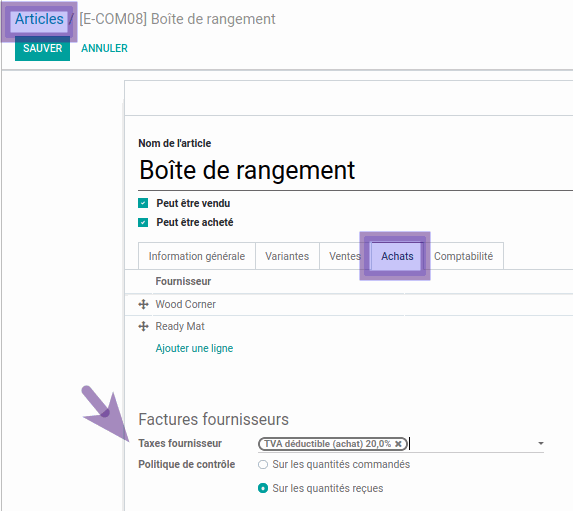Uncheck the Peut être acheté checkbox
The height and width of the screenshot is (511, 573).
click(x=143, y=222)
